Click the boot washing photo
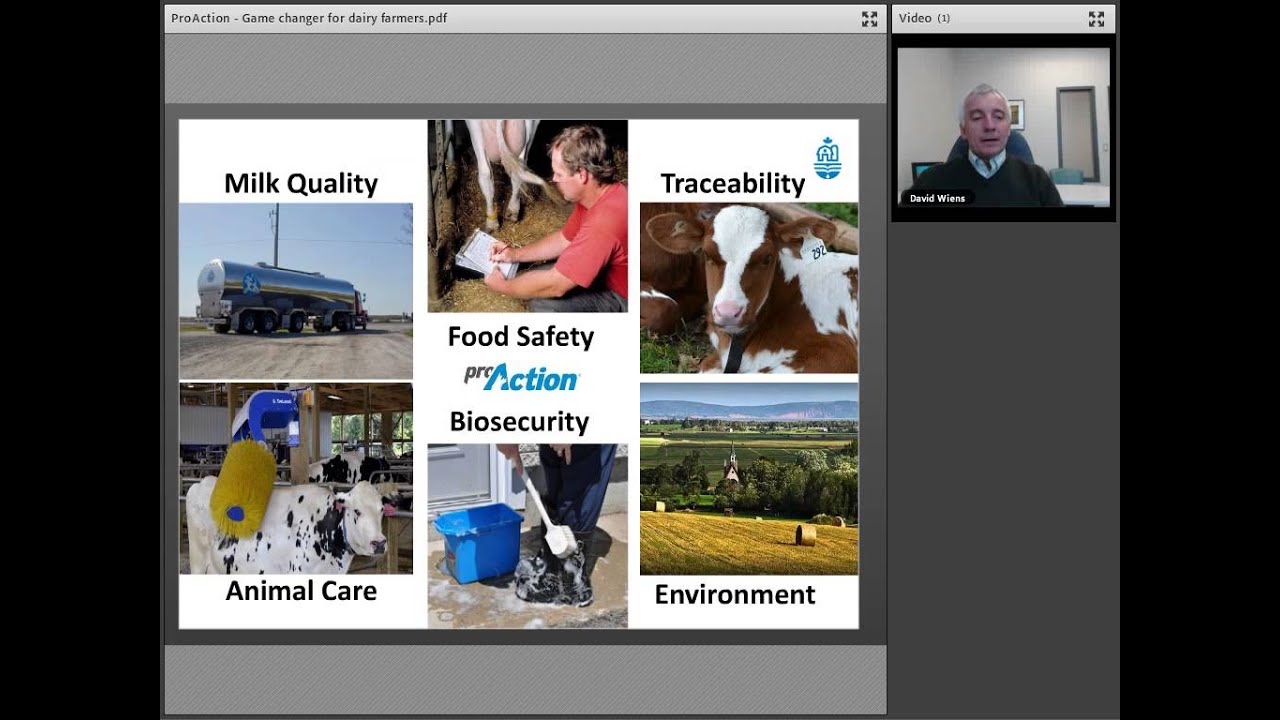The image size is (1280, 720). [x=528, y=536]
